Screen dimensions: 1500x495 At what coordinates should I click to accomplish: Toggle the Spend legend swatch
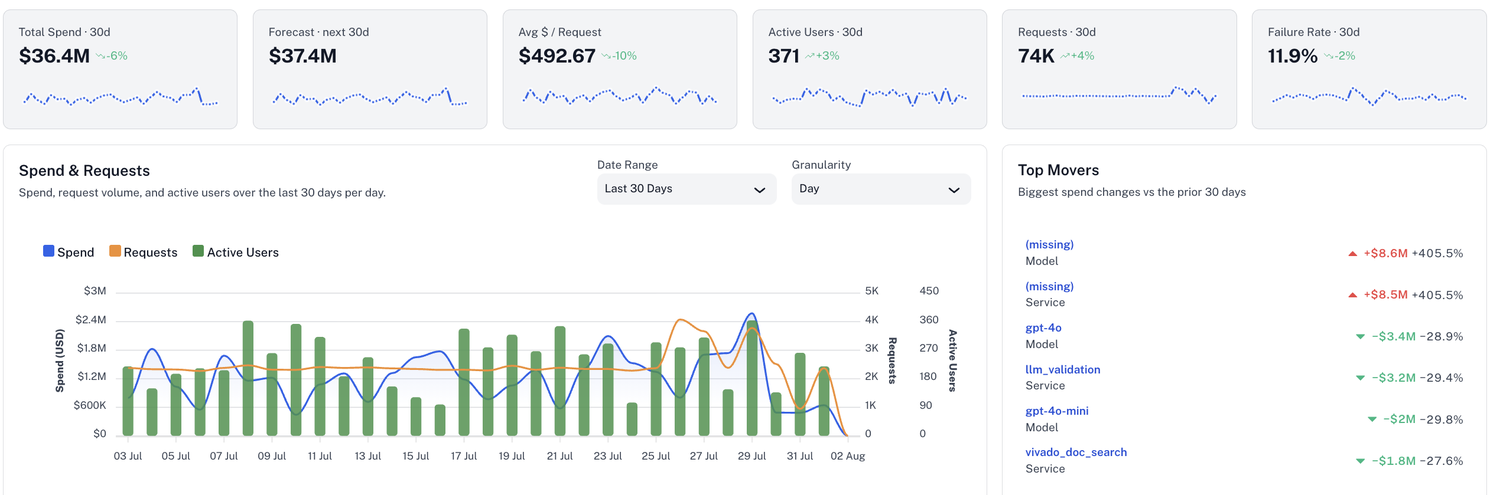coord(49,252)
